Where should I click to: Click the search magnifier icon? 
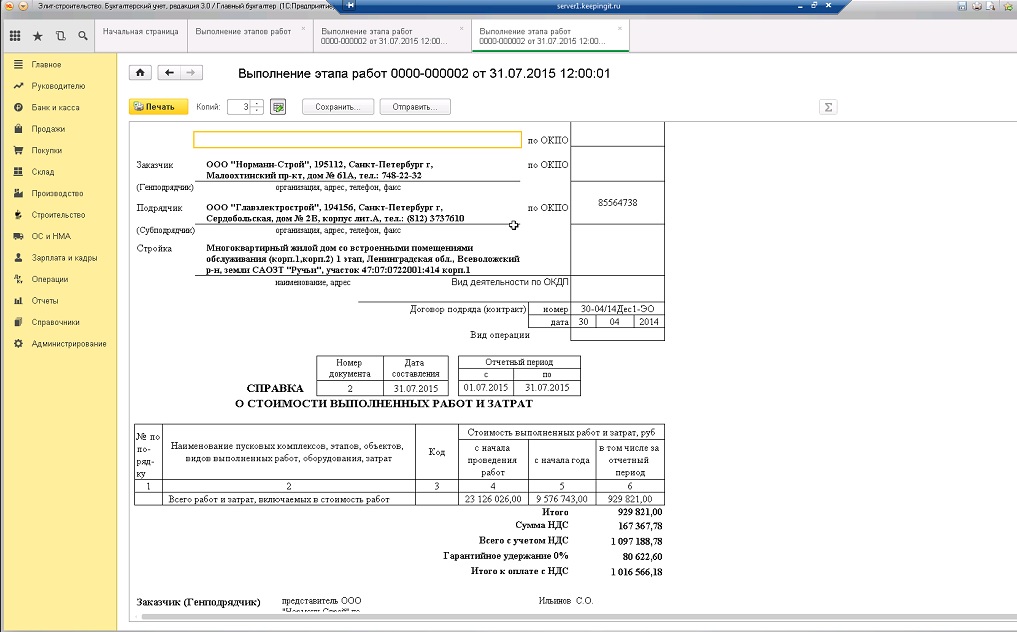(82, 36)
